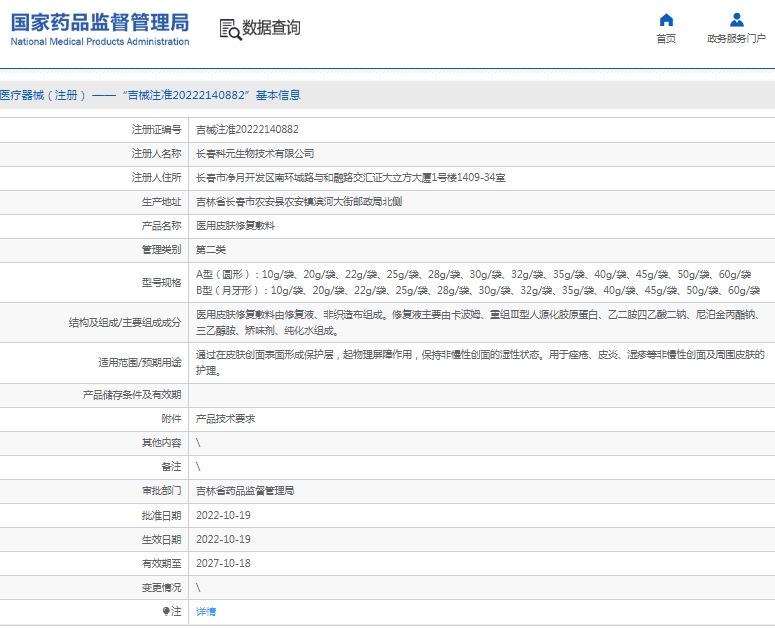Click the 产品技术要求 attachment value
775x629 pixels.
[x=225, y=419]
